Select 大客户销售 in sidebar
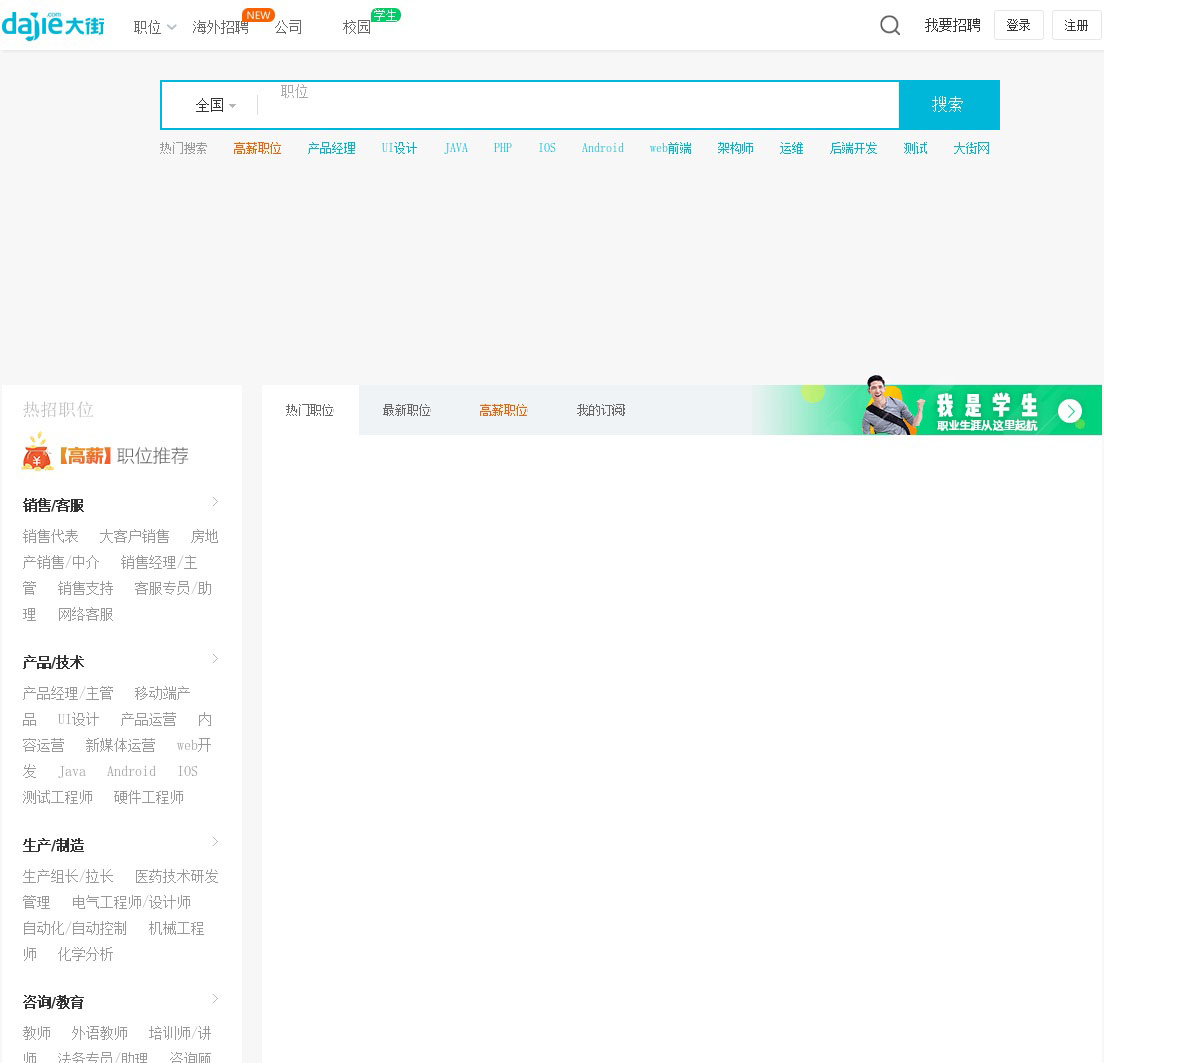This screenshot has height=1063, width=1200. [x=134, y=536]
